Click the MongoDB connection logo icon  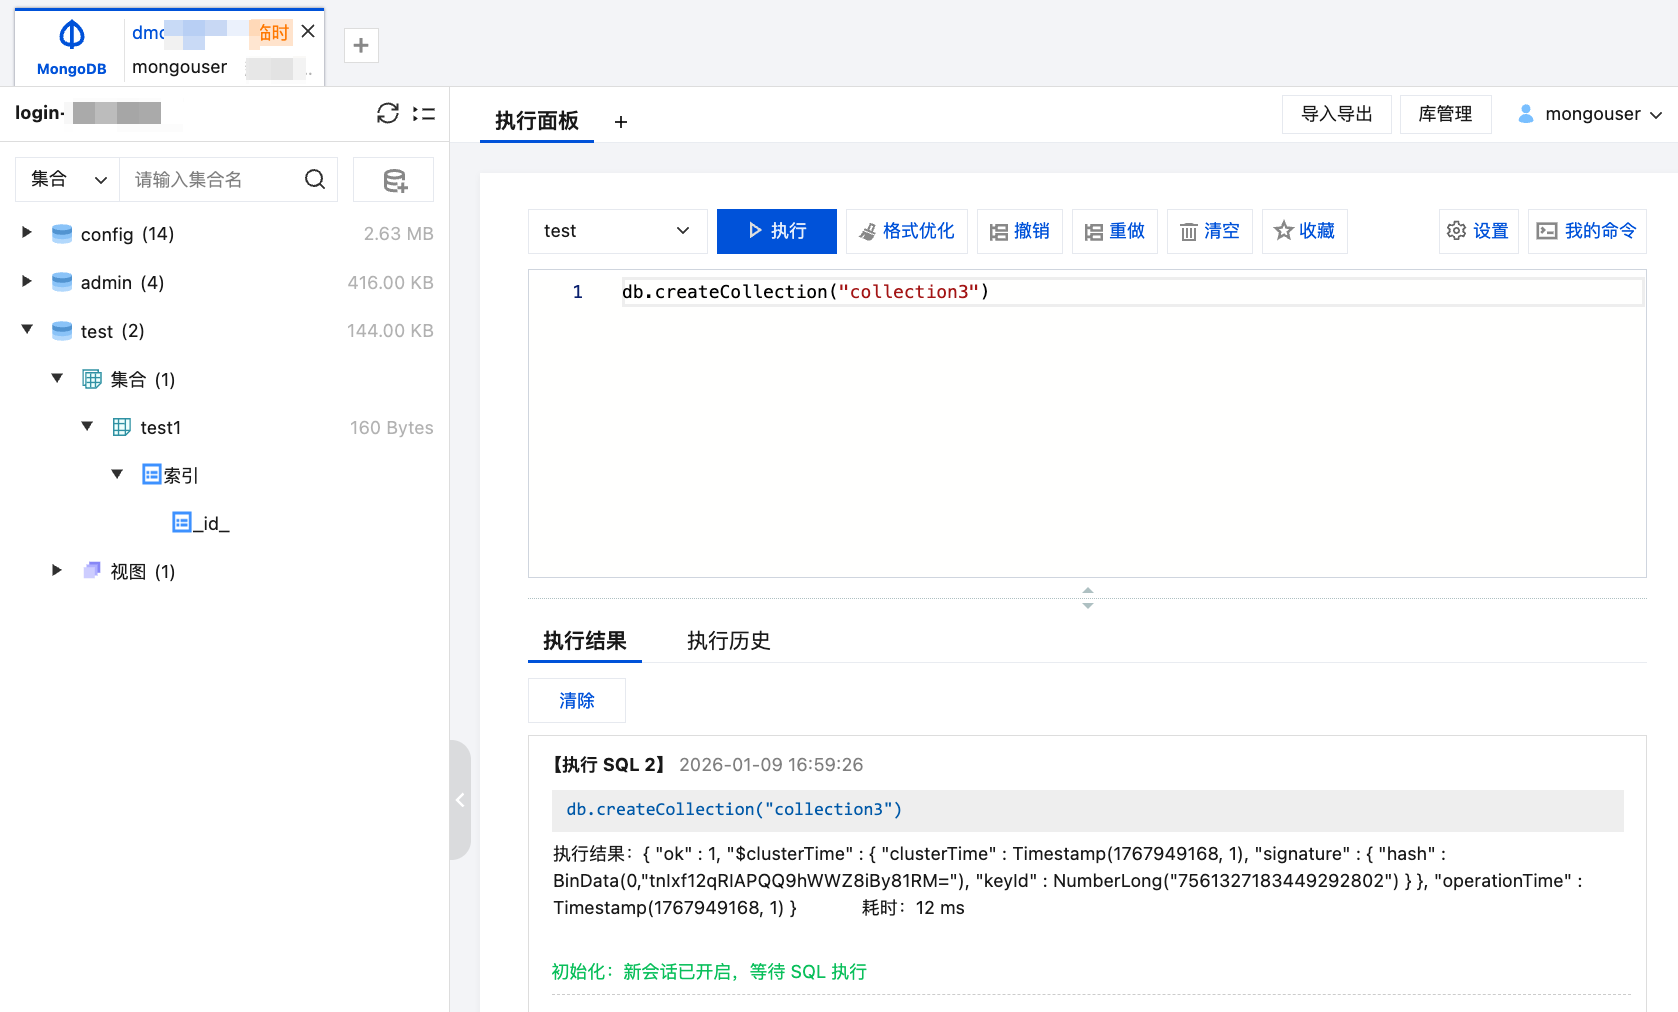70,33
